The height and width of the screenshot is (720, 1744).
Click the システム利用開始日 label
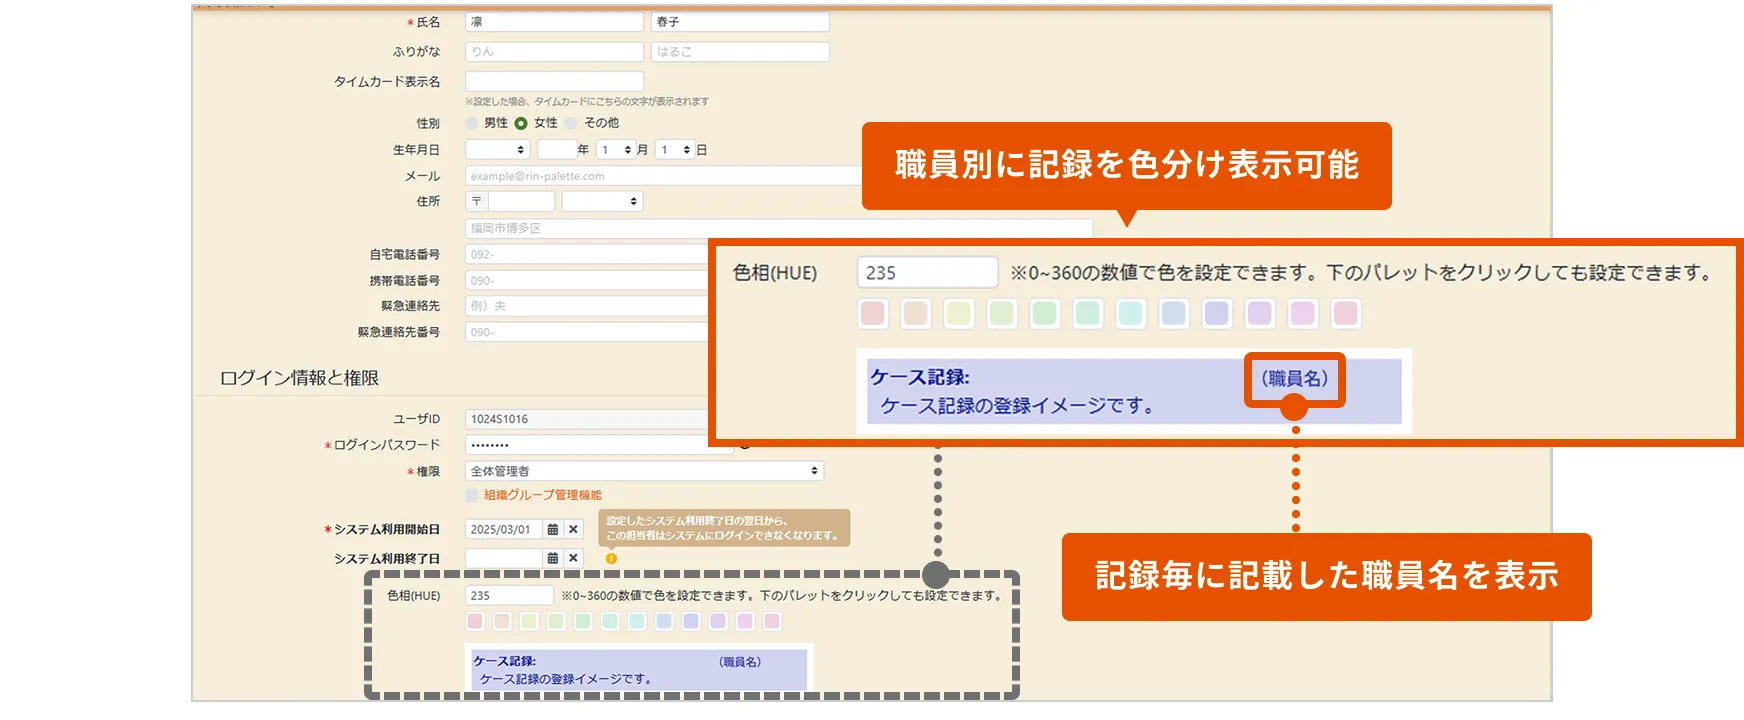pos(386,530)
